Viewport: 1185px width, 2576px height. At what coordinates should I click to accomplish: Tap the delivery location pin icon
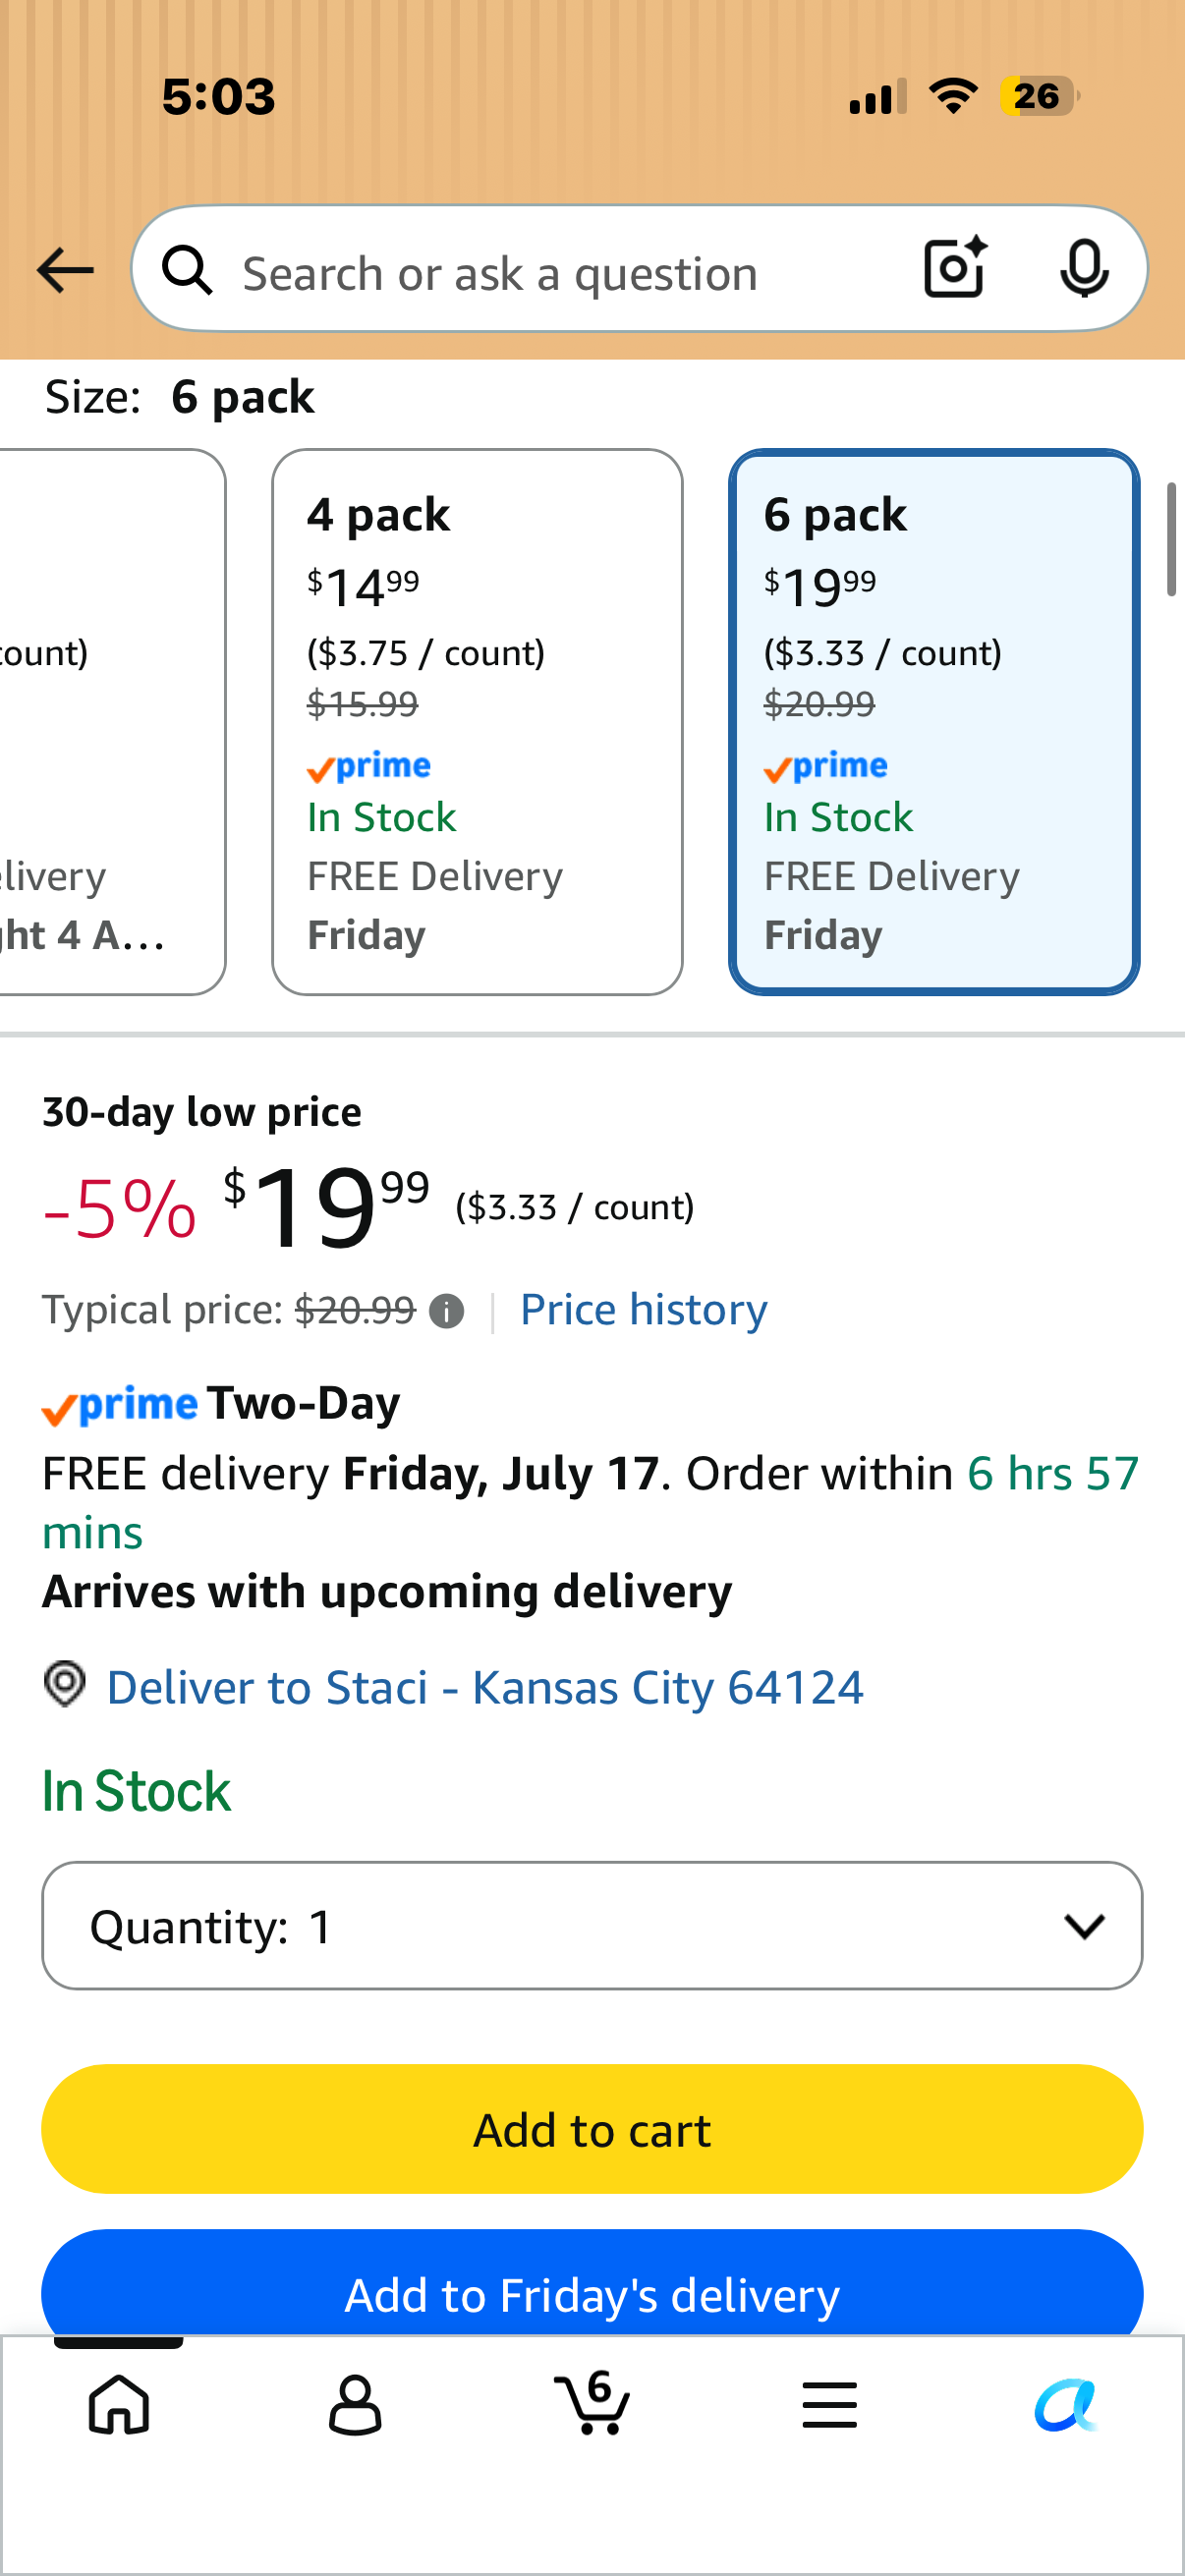coord(65,1685)
